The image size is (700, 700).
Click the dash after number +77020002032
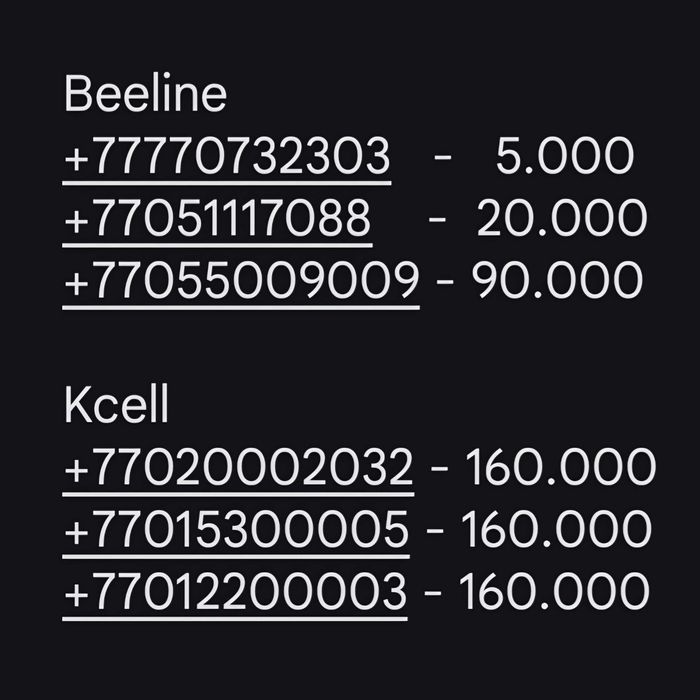tap(440, 468)
